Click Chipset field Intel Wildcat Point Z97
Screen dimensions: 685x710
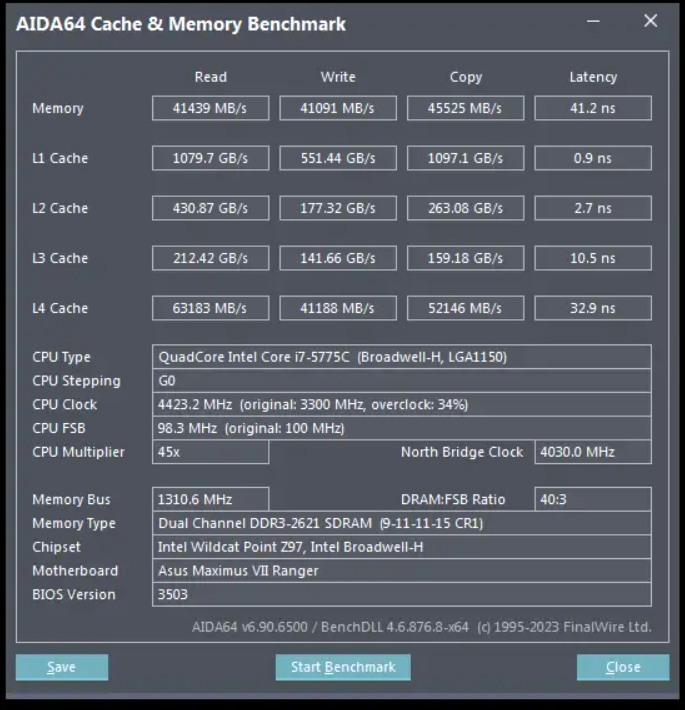[402, 547]
